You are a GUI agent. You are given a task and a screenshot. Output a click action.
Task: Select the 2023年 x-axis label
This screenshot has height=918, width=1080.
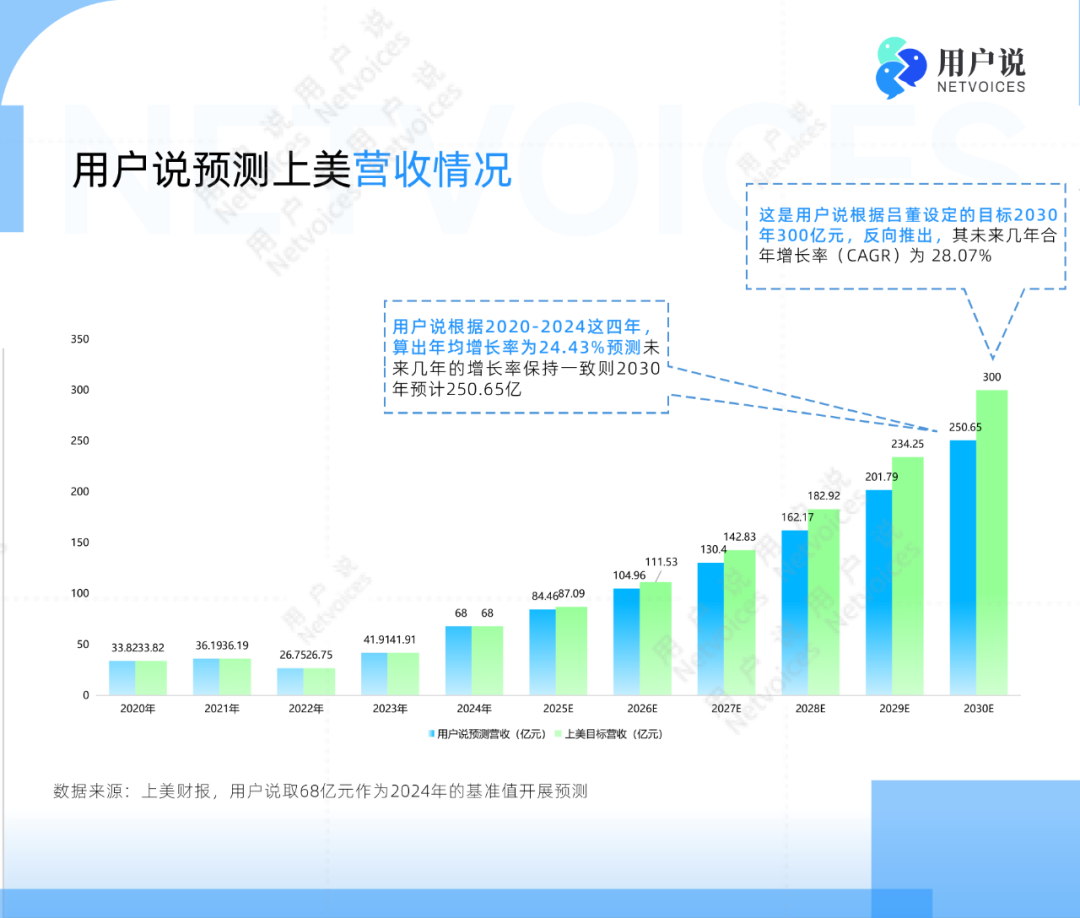[x=390, y=709]
